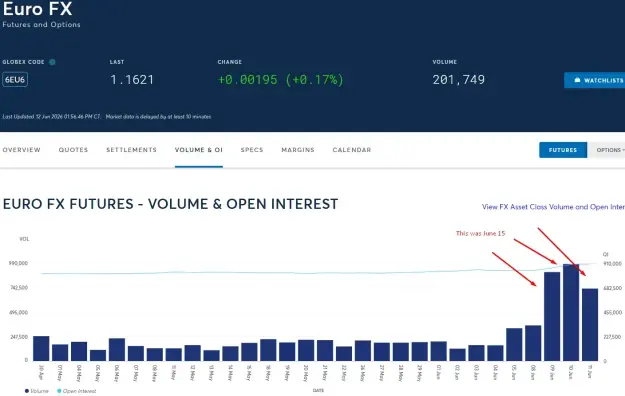625x396 pixels.
Task: Toggle the Volume series in chart legend
Action: point(37,391)
